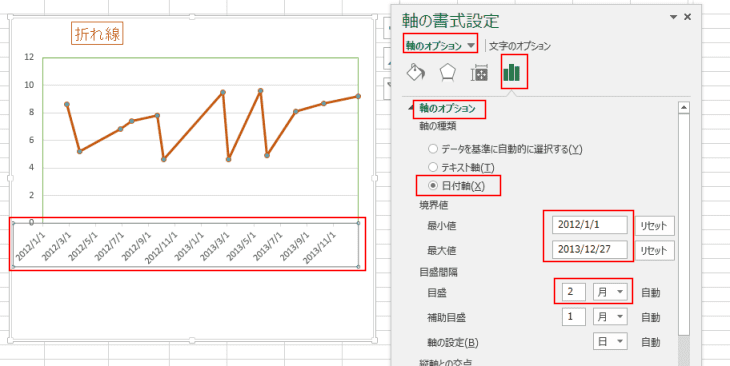Open the Effects pentagon tab

click(447, 73)
